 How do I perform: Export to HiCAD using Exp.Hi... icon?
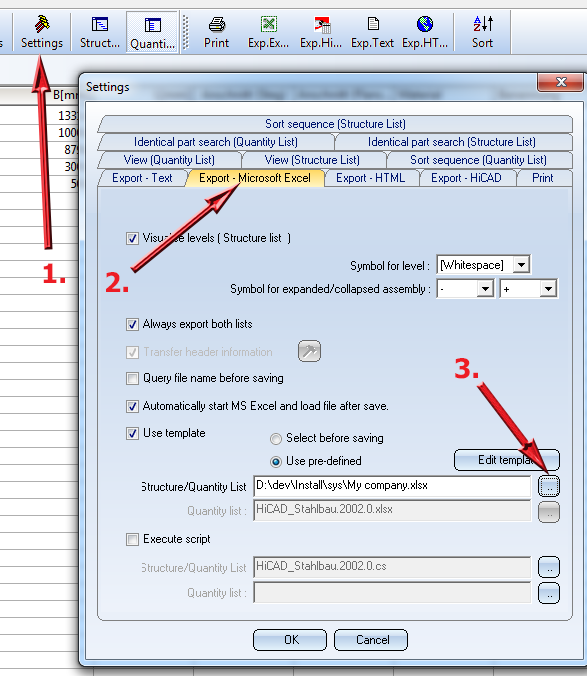coord(321,32)
